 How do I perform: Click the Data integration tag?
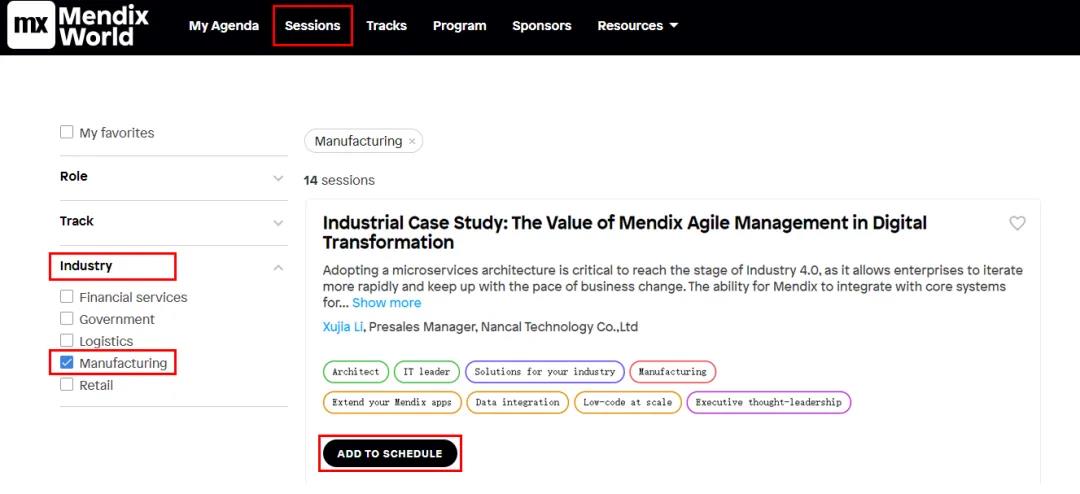coord(517,402)
